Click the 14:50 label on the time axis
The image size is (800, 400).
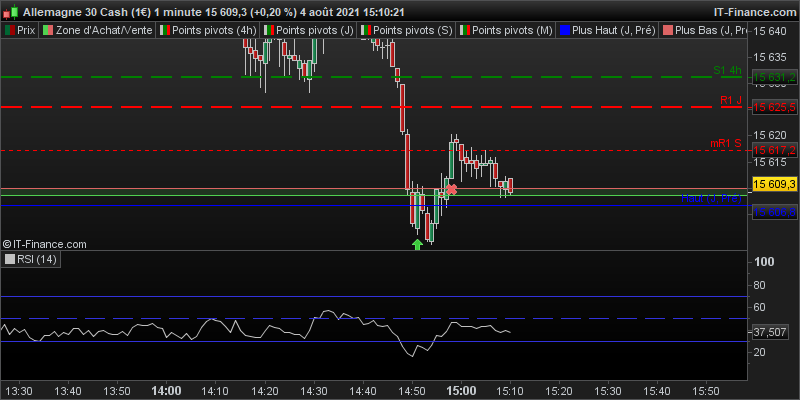click(x=412, y=390)
